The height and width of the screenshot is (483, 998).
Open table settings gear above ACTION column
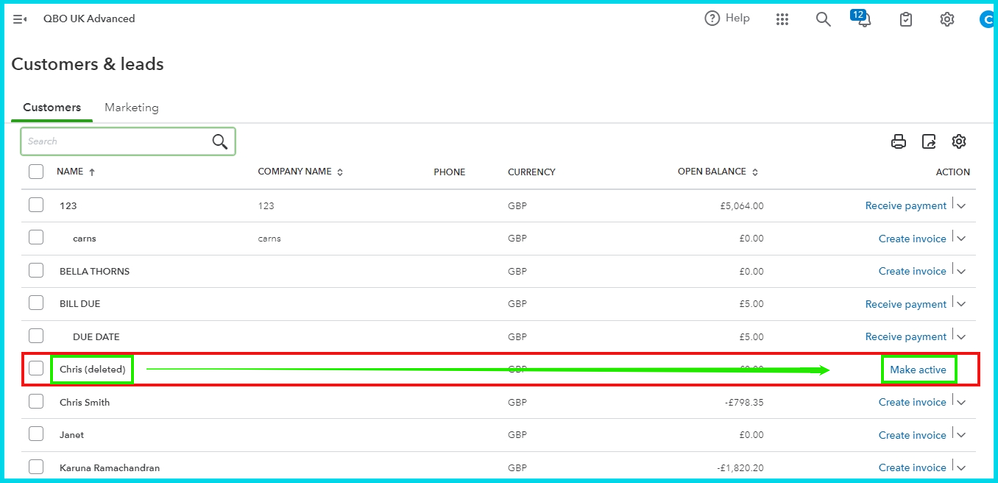pyautogui.click(x=959, y=142)
